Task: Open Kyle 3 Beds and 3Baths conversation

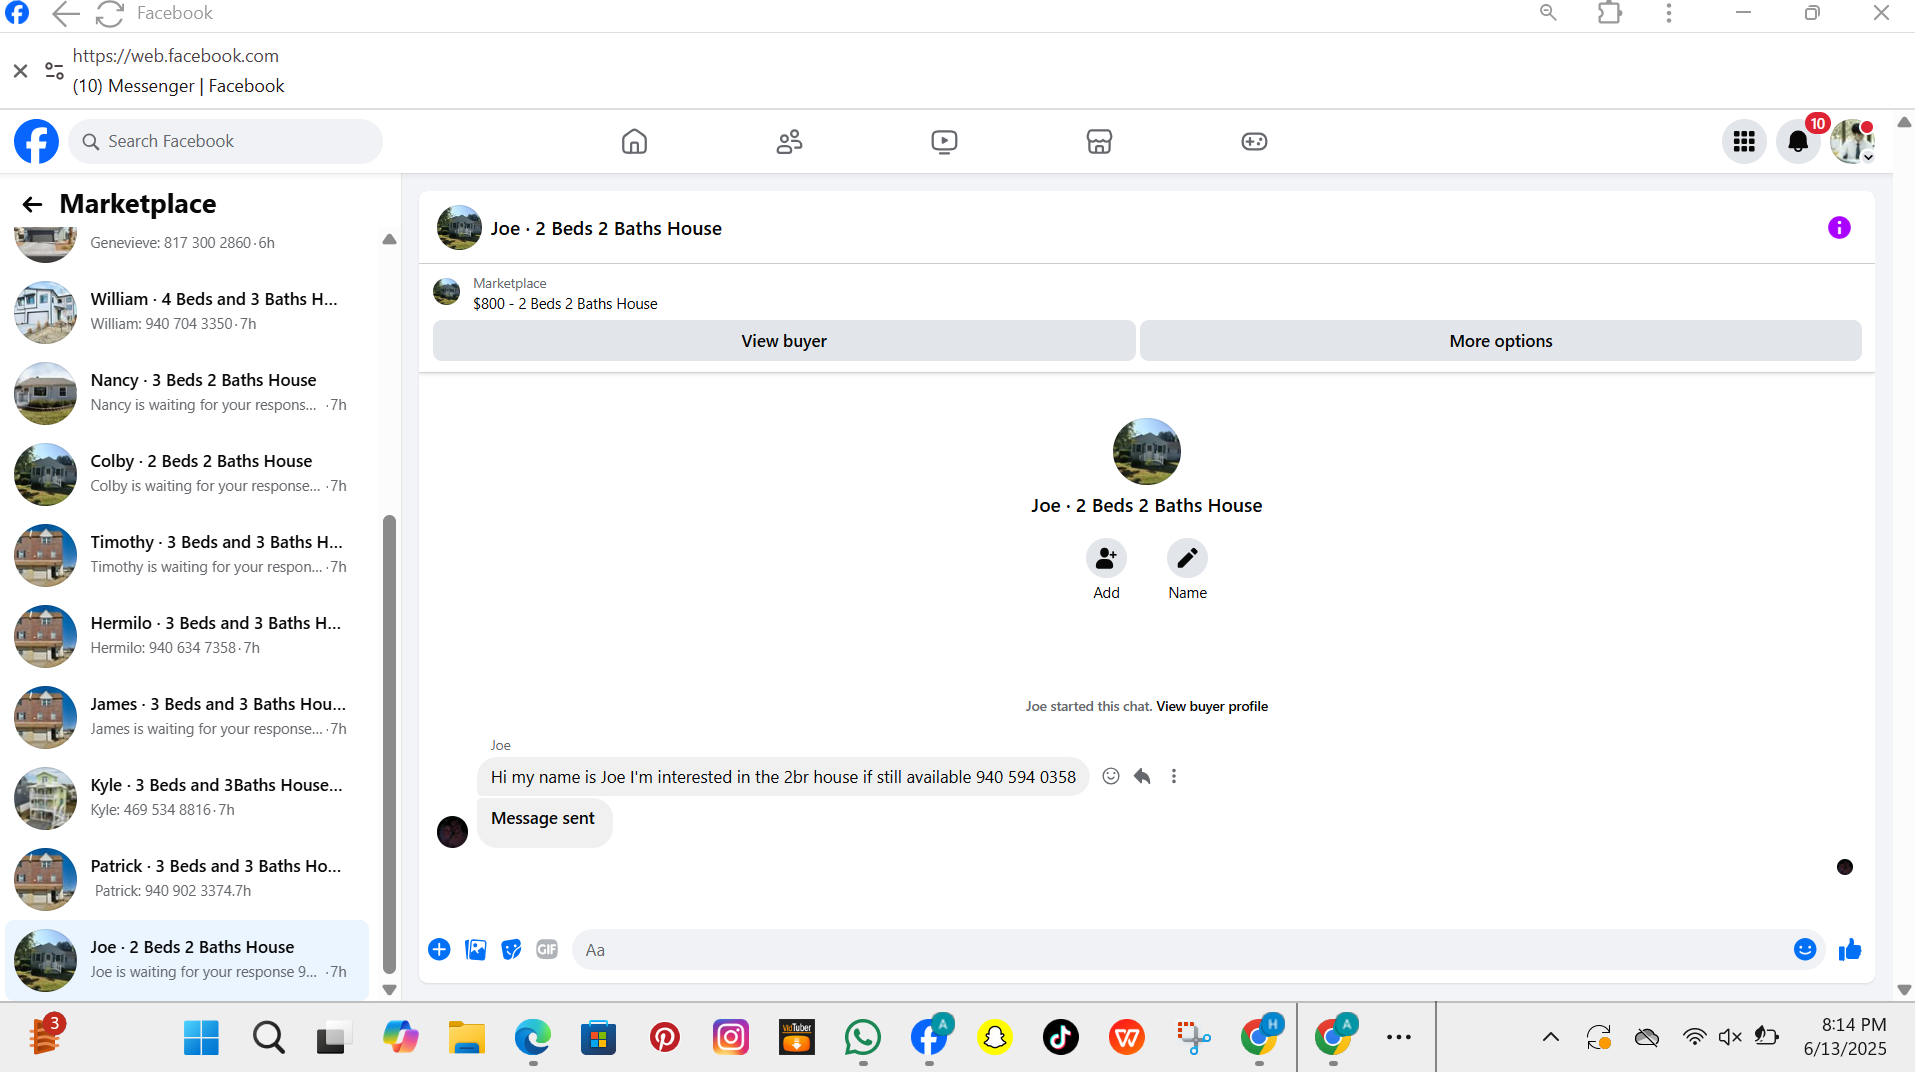Action: [187, 797]
